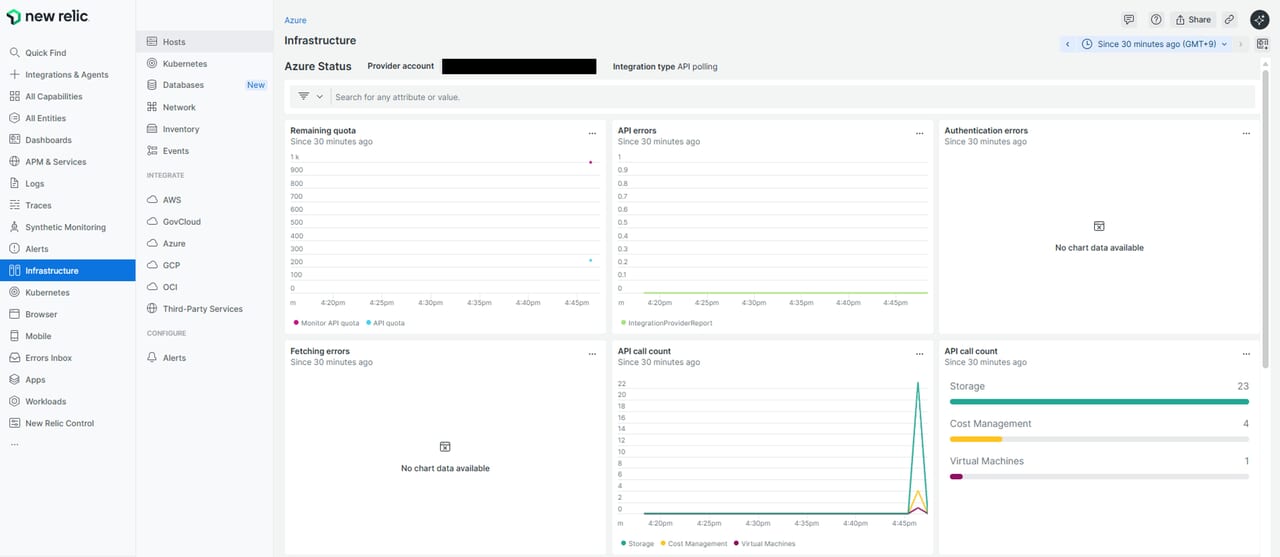1280x557 pixels.
Task: Copy permalink using the link icon
Action: 1229,20
